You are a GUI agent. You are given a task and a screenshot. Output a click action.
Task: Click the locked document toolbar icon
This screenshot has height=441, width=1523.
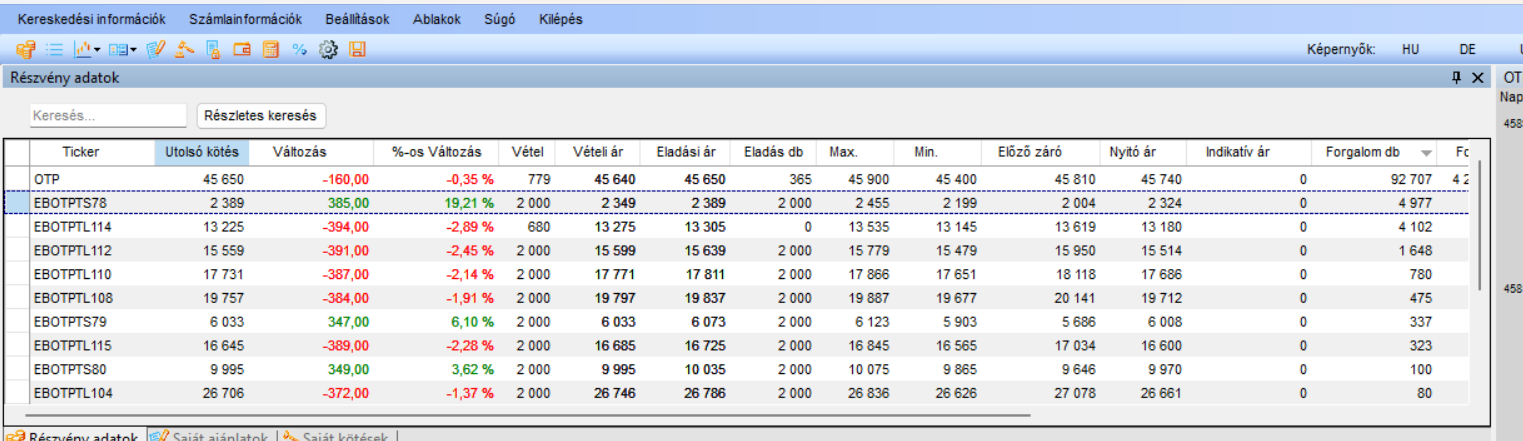(x=213, y=49)
